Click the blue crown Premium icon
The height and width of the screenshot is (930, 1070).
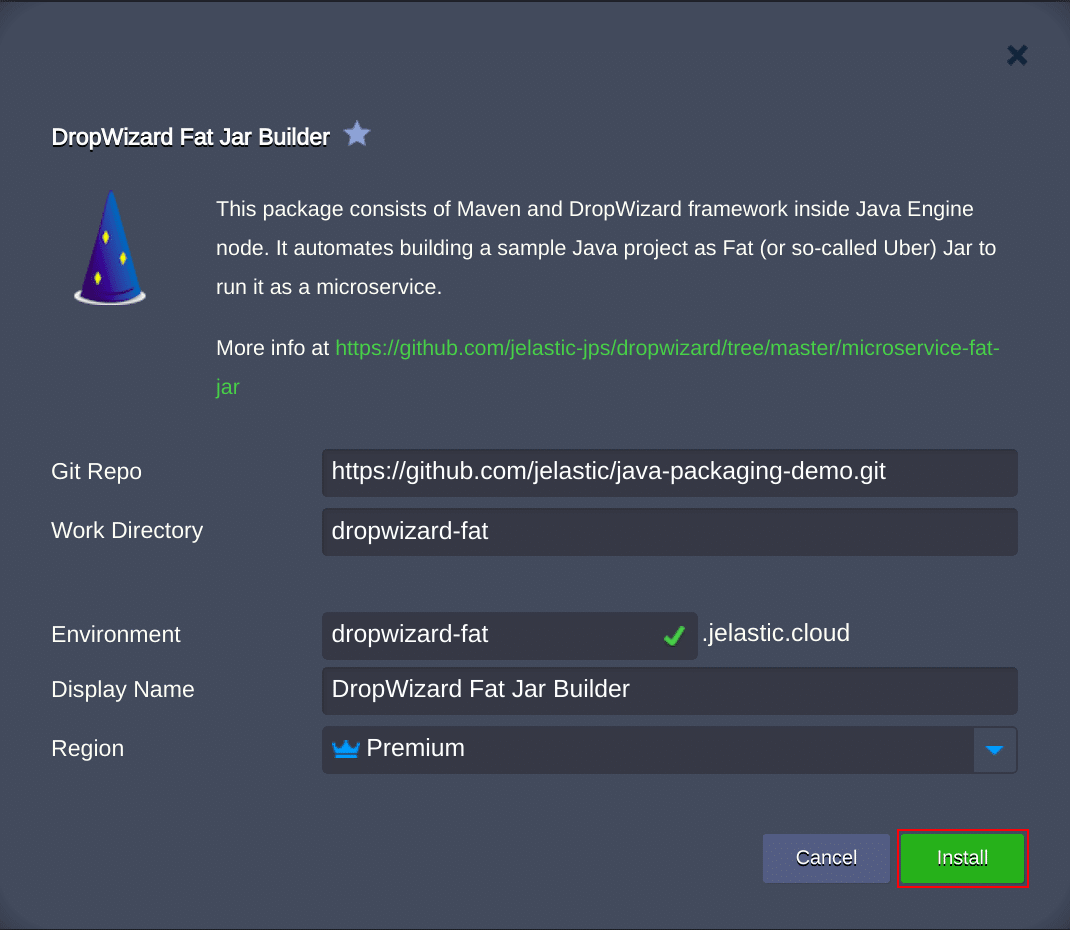[345, 749]
